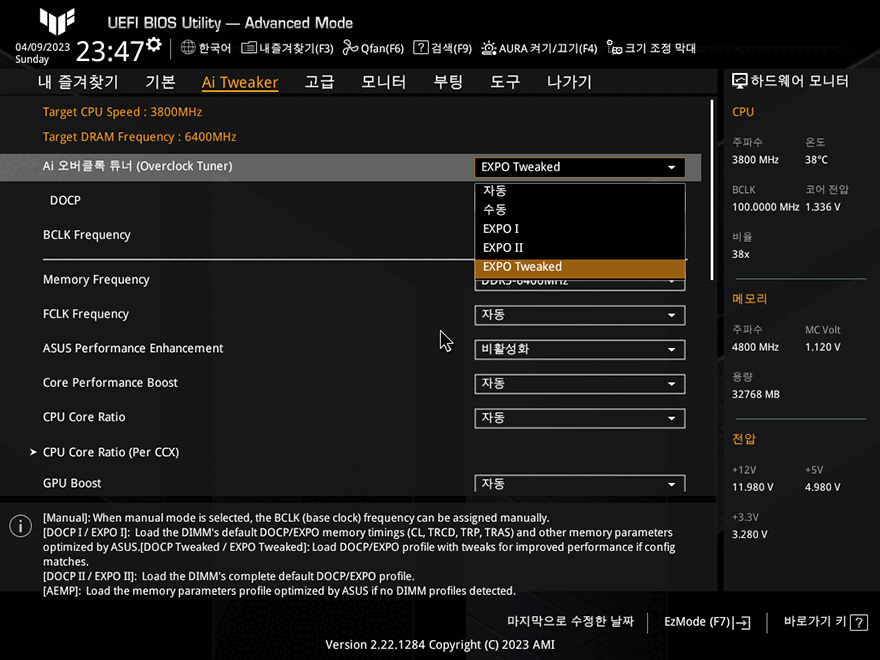This screenshot has height=660, width=880.
Task: Click the Memory Frequency label
Action: point(96,279)
